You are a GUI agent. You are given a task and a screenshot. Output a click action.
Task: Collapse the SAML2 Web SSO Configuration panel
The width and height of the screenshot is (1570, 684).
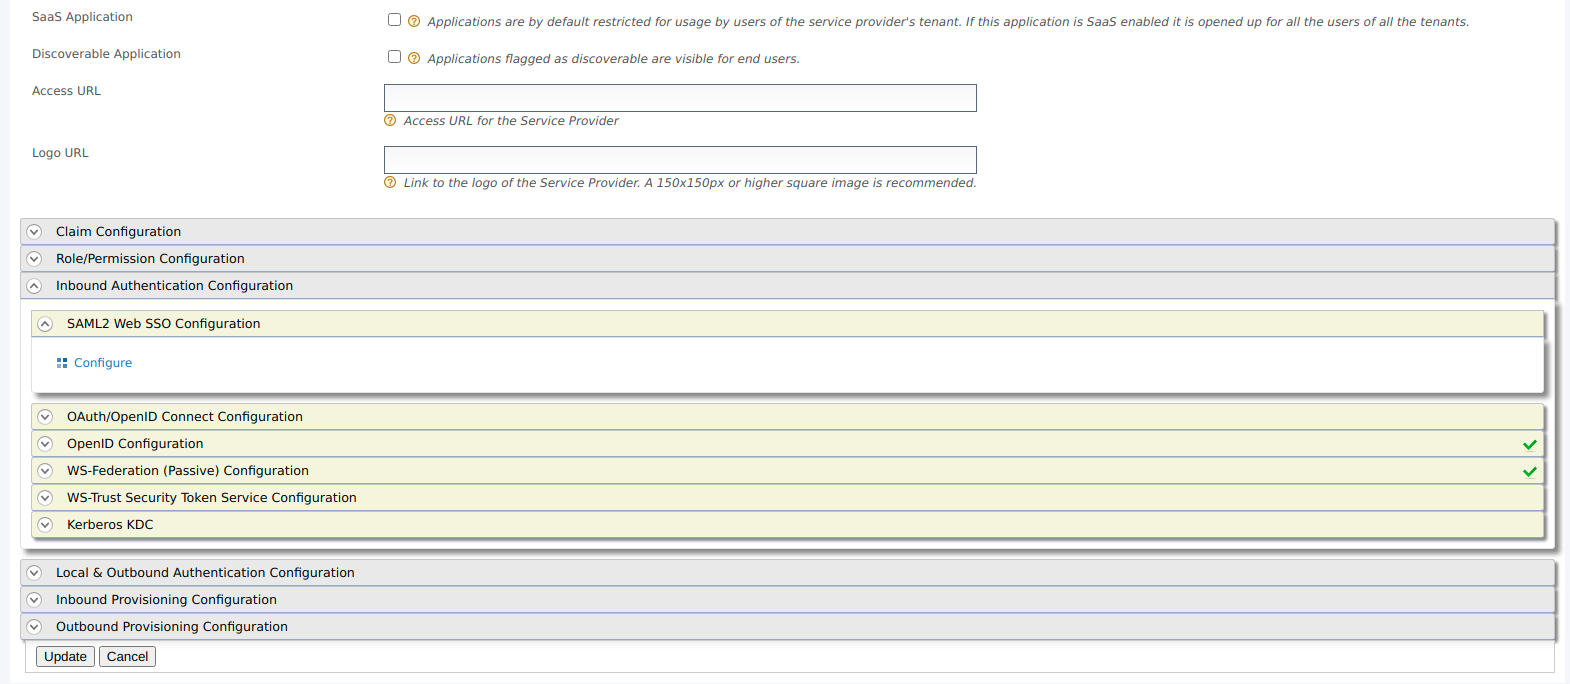pyautogui.click(x=45, y=323)
